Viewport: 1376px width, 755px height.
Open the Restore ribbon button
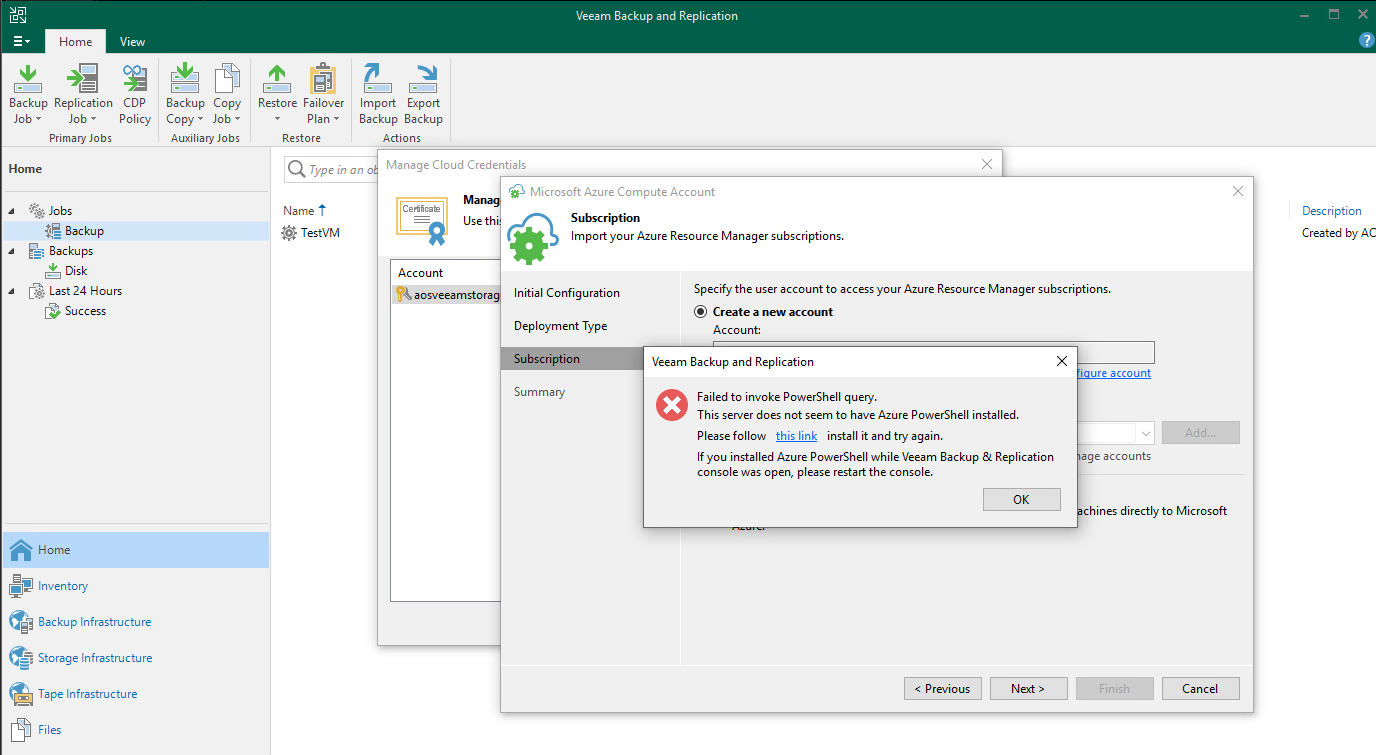coord(277,95)
